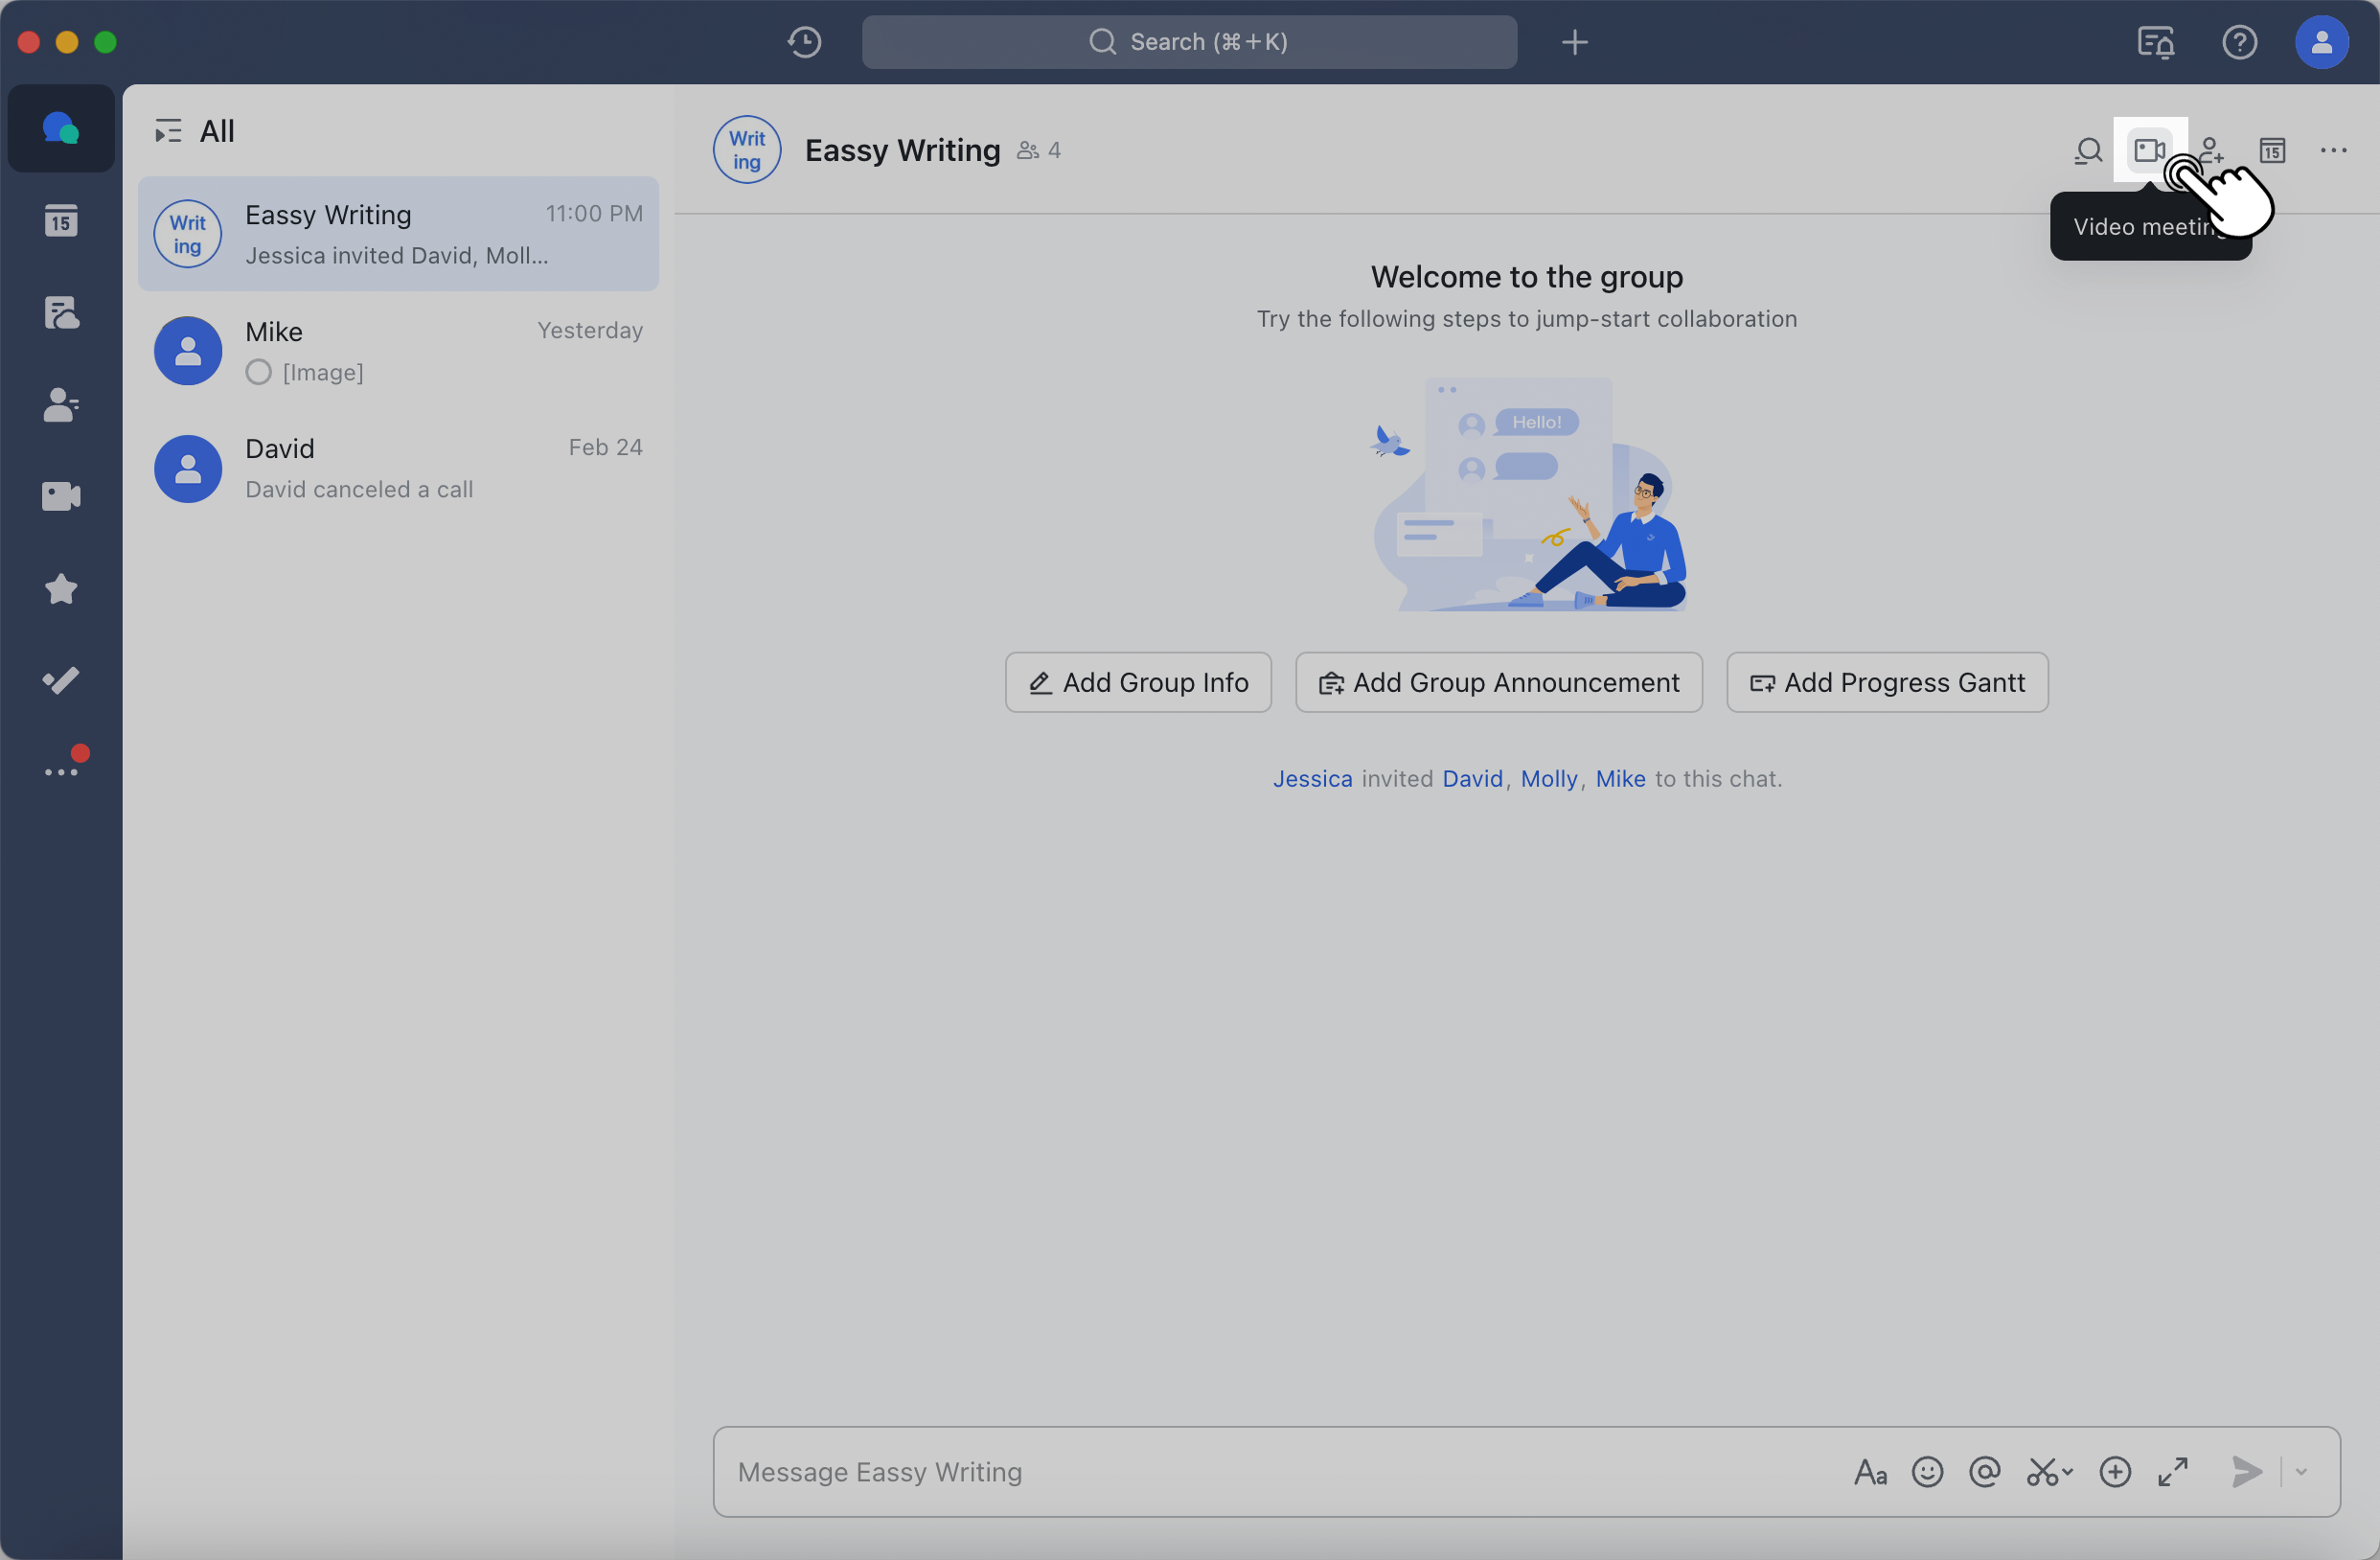Open the notification screen icon in top bar
Screen dimensions: 2380x1560
2156,42
